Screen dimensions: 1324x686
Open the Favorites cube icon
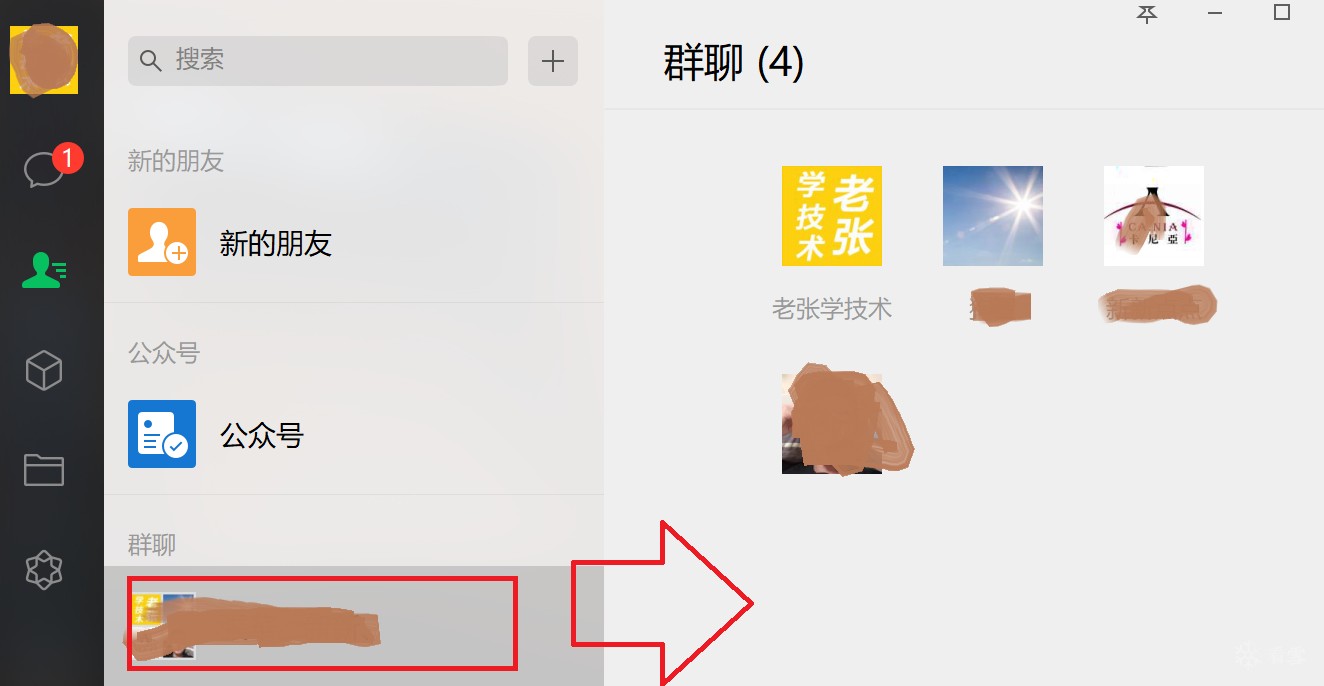click(x=44, y=371)
